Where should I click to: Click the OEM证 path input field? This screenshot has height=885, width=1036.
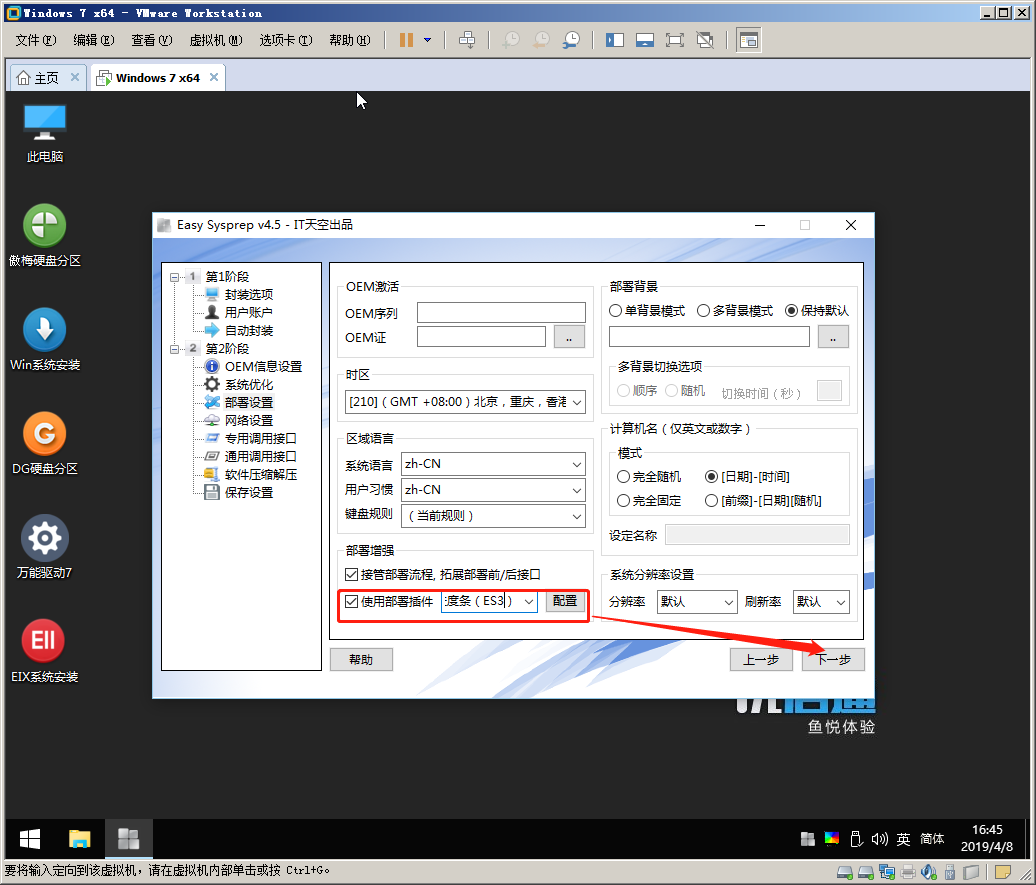[481, 337]
